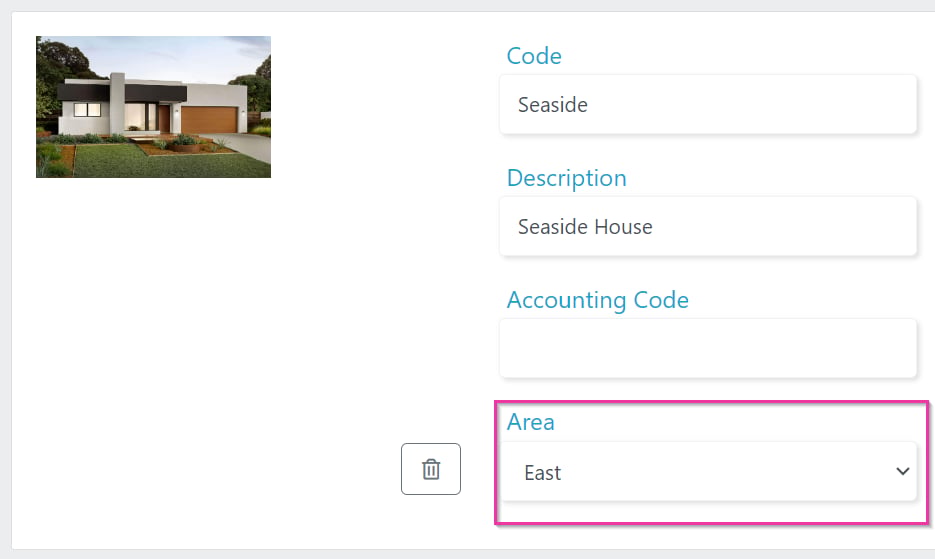Place cursor in the word Seaside in Code

pyautogui.click(x=553, y=104)
